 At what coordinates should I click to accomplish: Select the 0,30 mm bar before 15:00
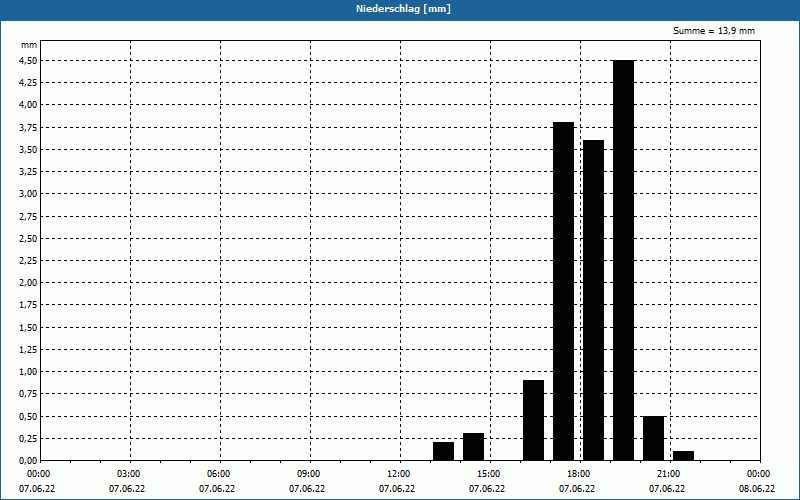(473, 447)
